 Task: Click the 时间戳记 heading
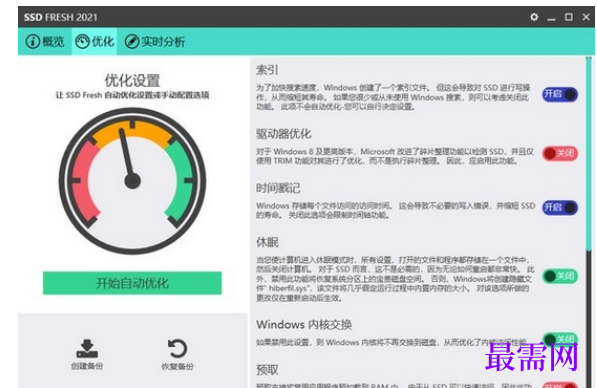pyautogui.click(x=278, y=188)
